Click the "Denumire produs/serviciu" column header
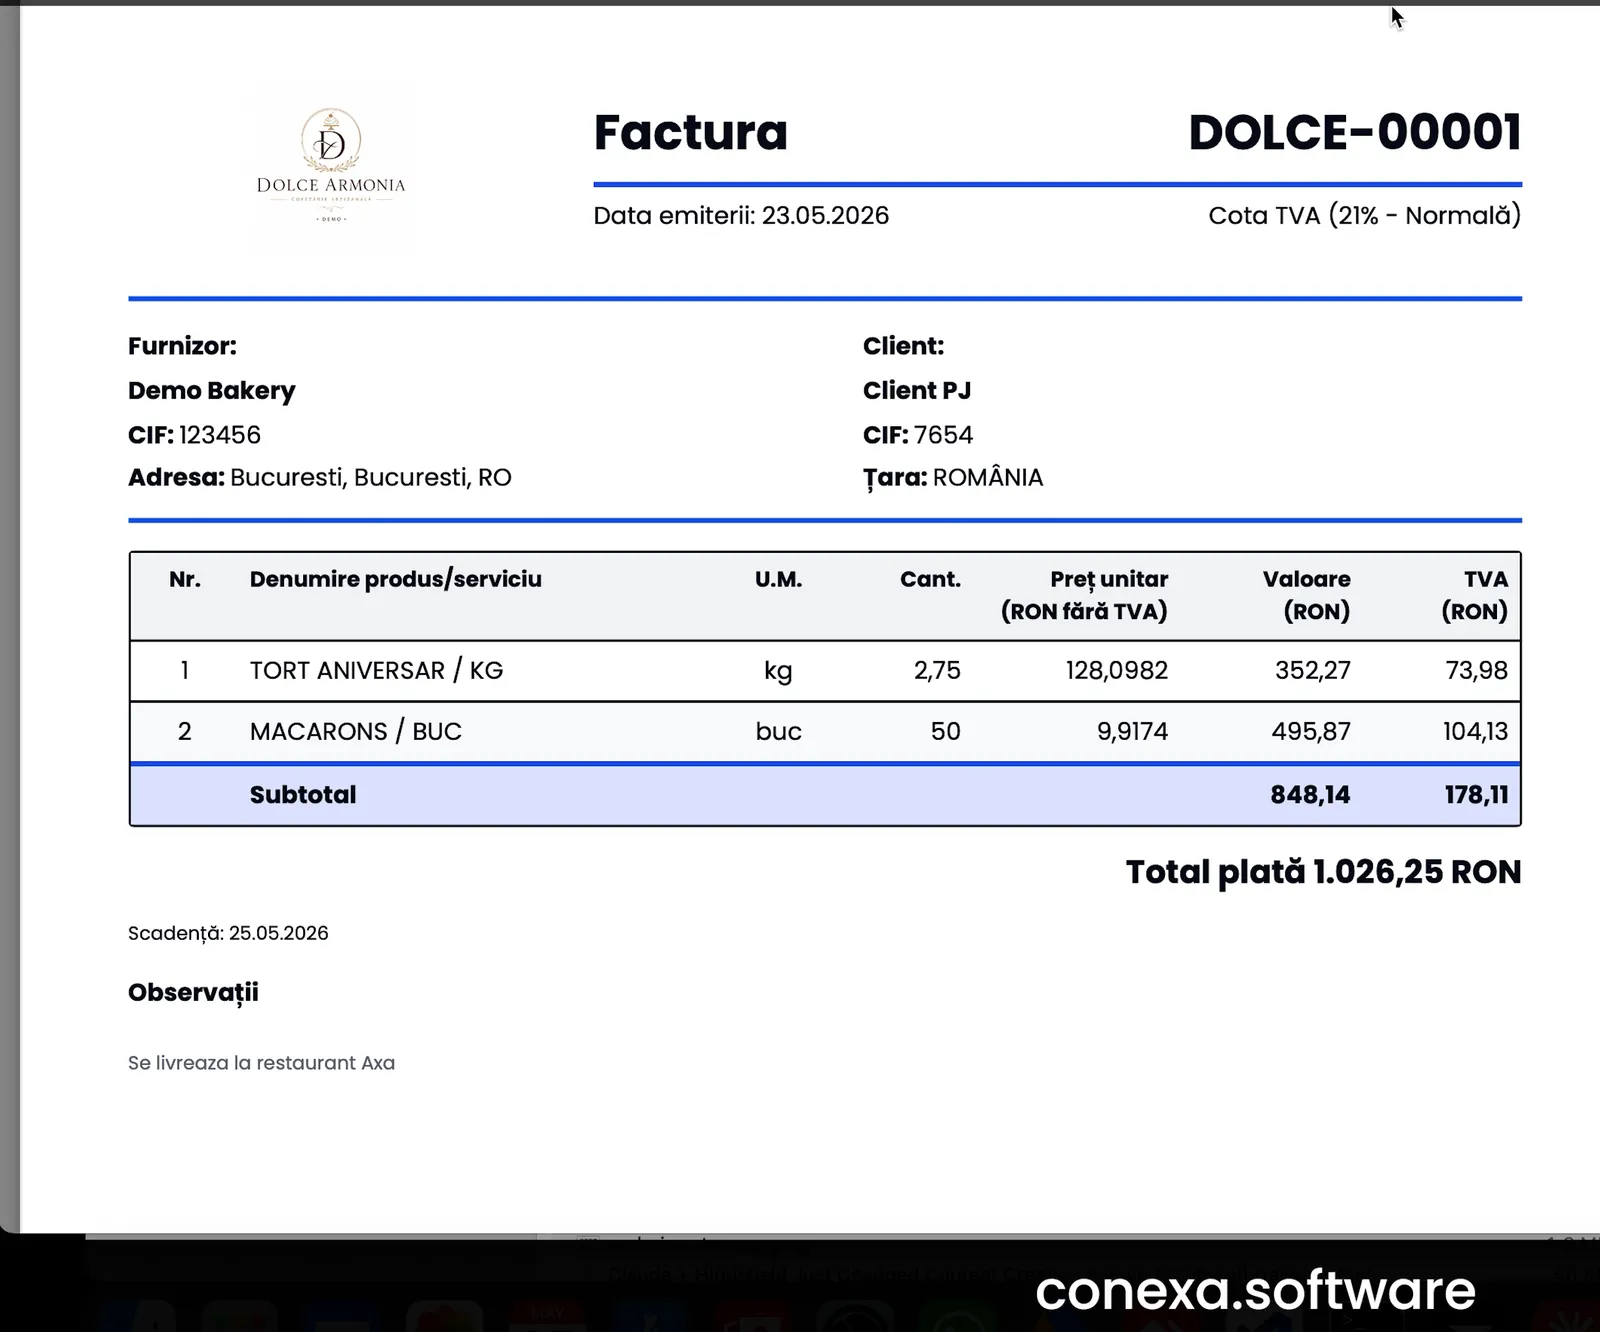 [396, 579]
